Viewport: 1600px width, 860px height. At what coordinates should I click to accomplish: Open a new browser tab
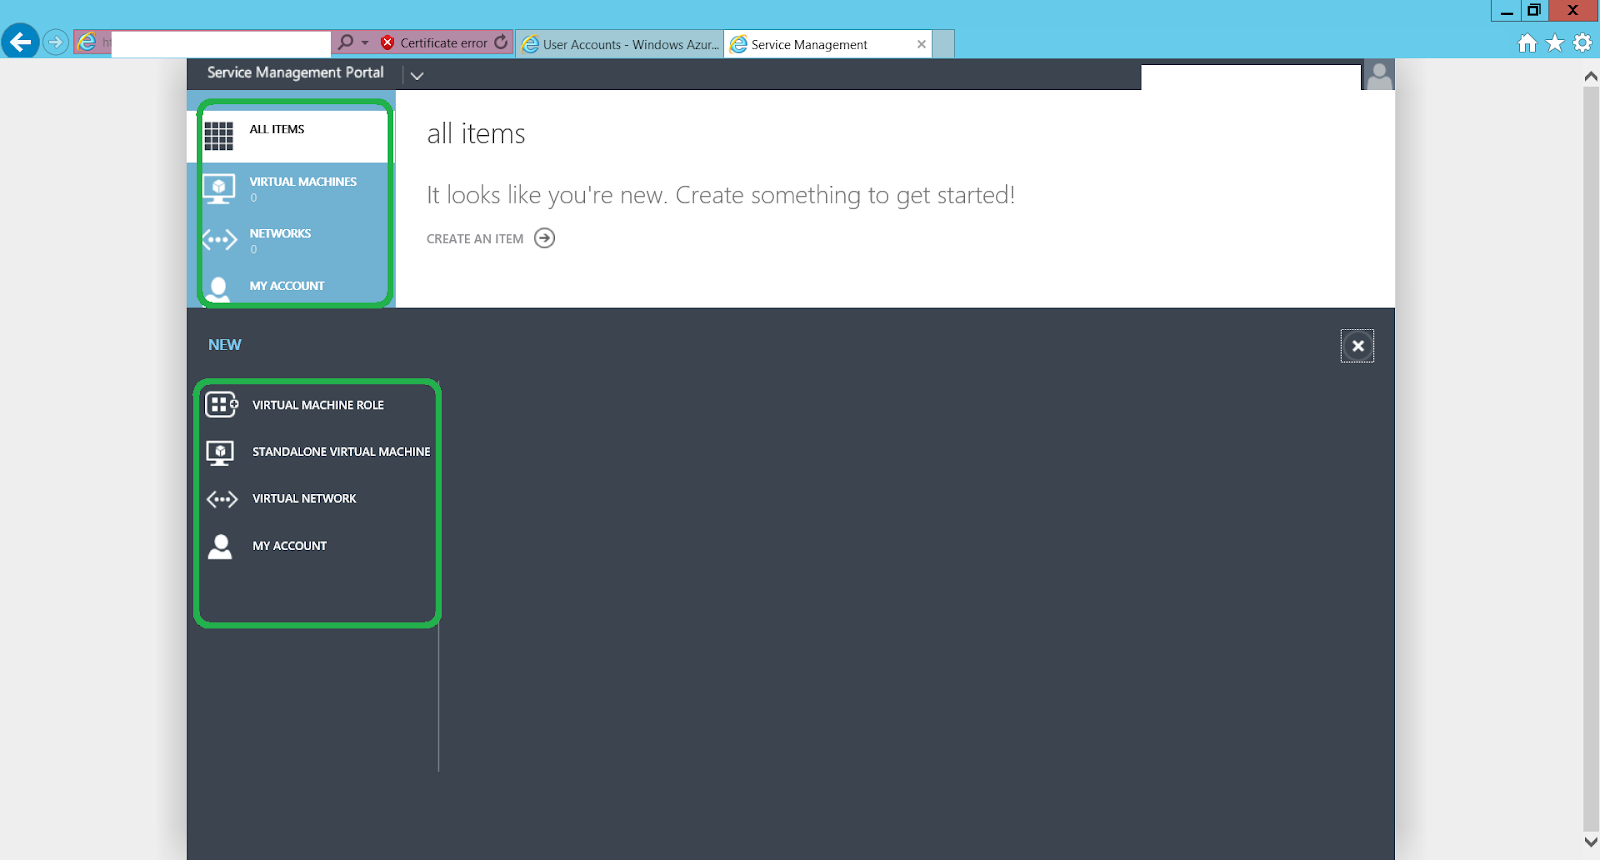coord(943,44)
